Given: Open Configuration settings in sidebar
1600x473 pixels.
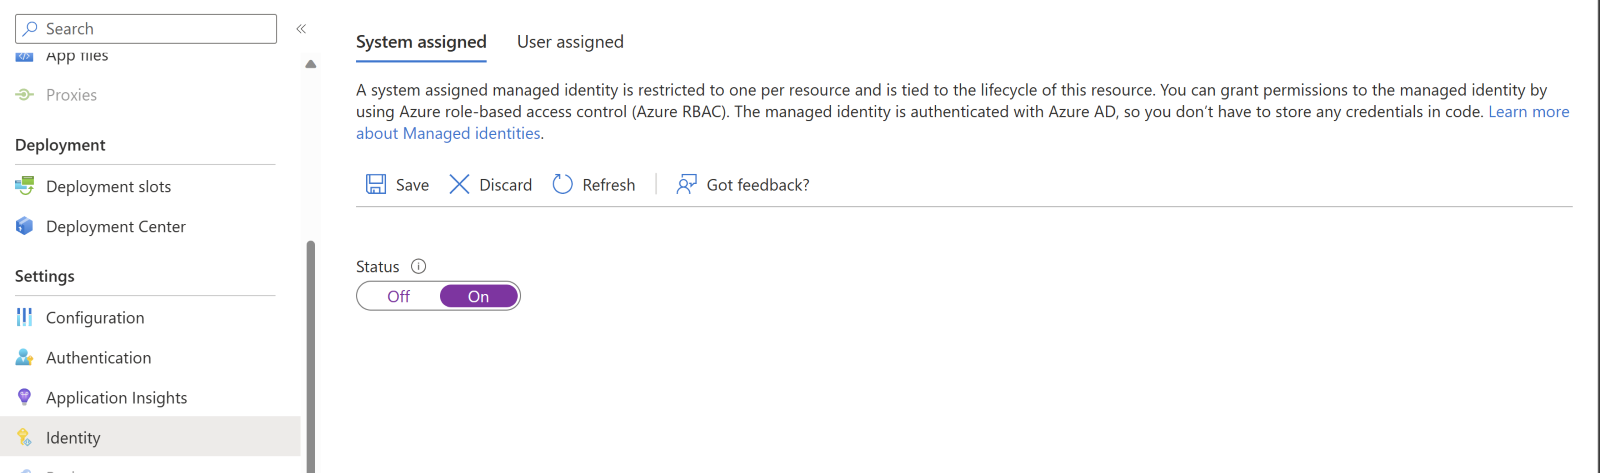Looking at the screenshot, I should [x=95, y=318].
